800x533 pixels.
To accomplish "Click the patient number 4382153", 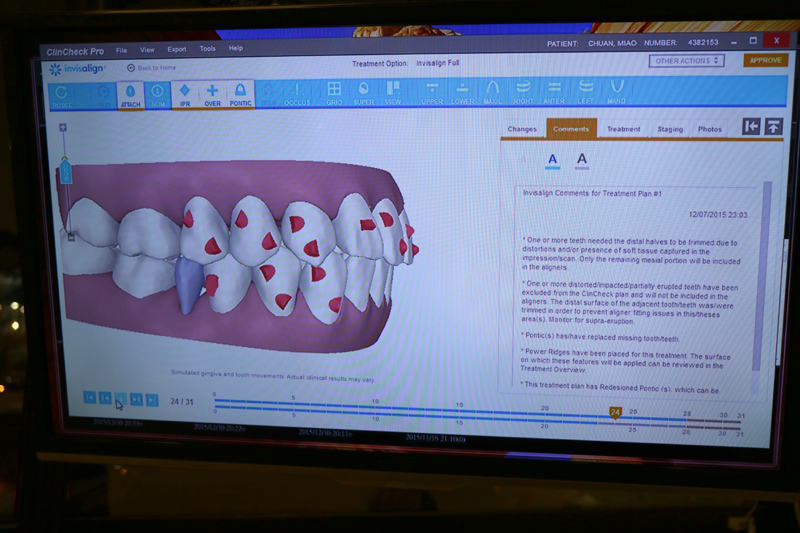I will (x=703, y=42).
